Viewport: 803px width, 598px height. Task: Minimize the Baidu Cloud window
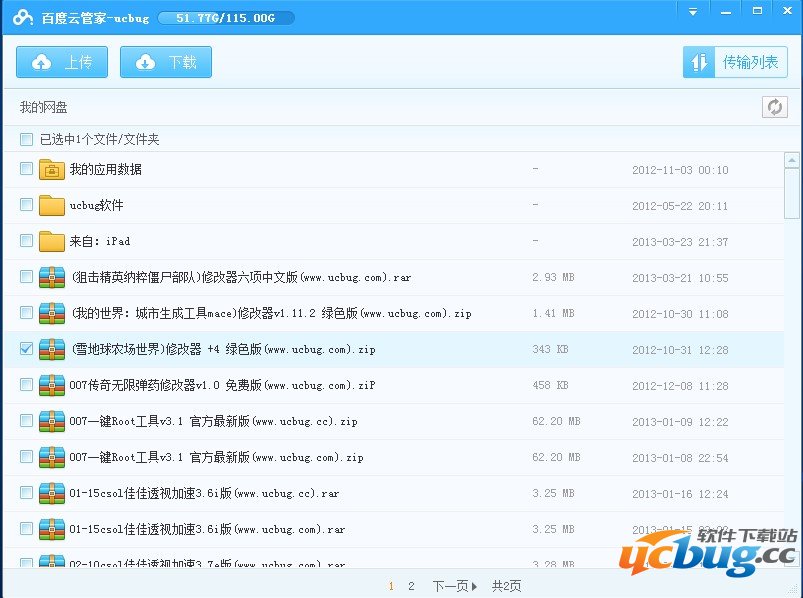[725, 10]
